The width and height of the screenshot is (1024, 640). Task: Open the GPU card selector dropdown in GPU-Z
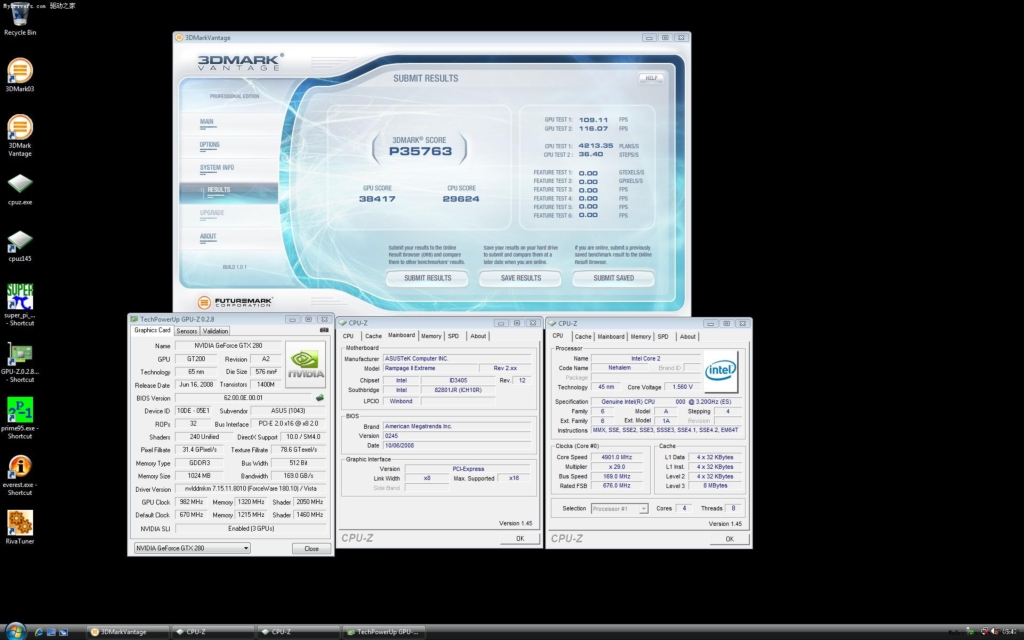point(192,548)
